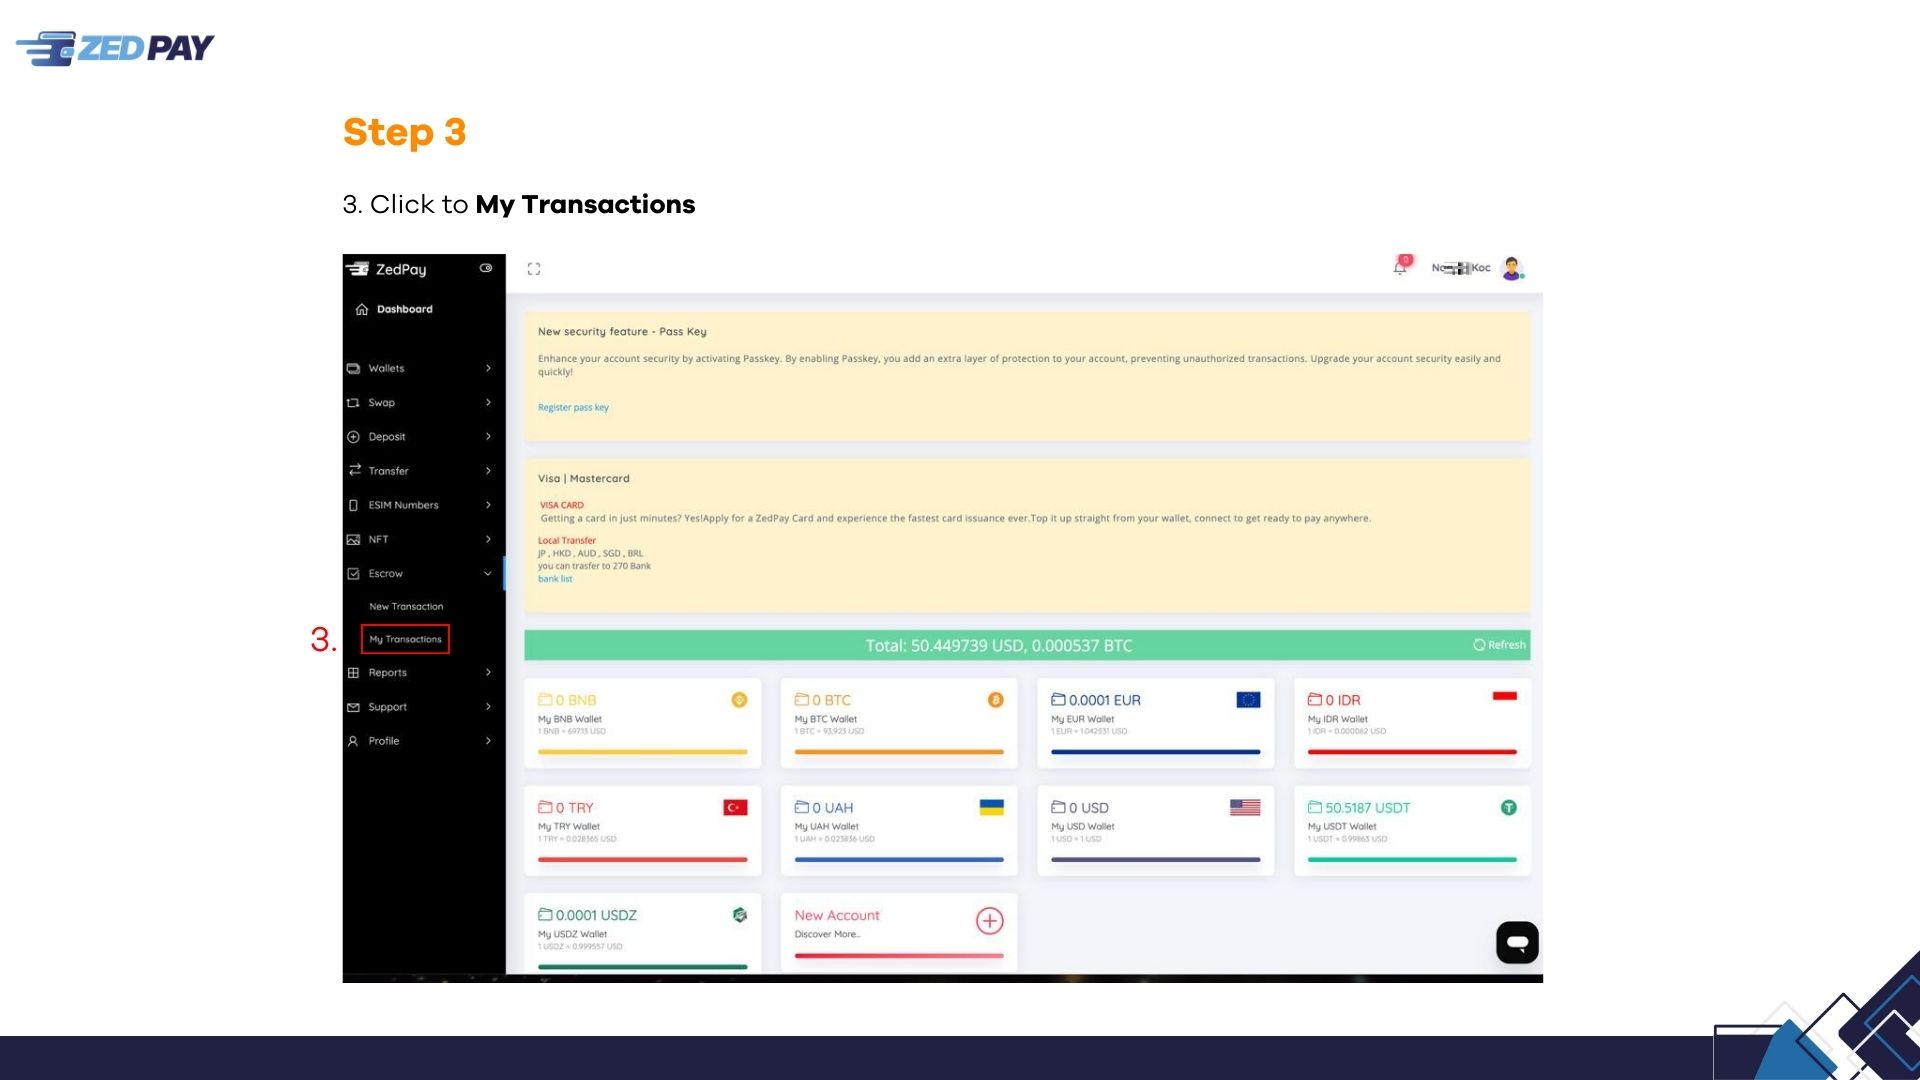The width and height of the screenshot is (1920, 1080).
Task: Click the European Union flag icon
Action: click(1248, 700)
